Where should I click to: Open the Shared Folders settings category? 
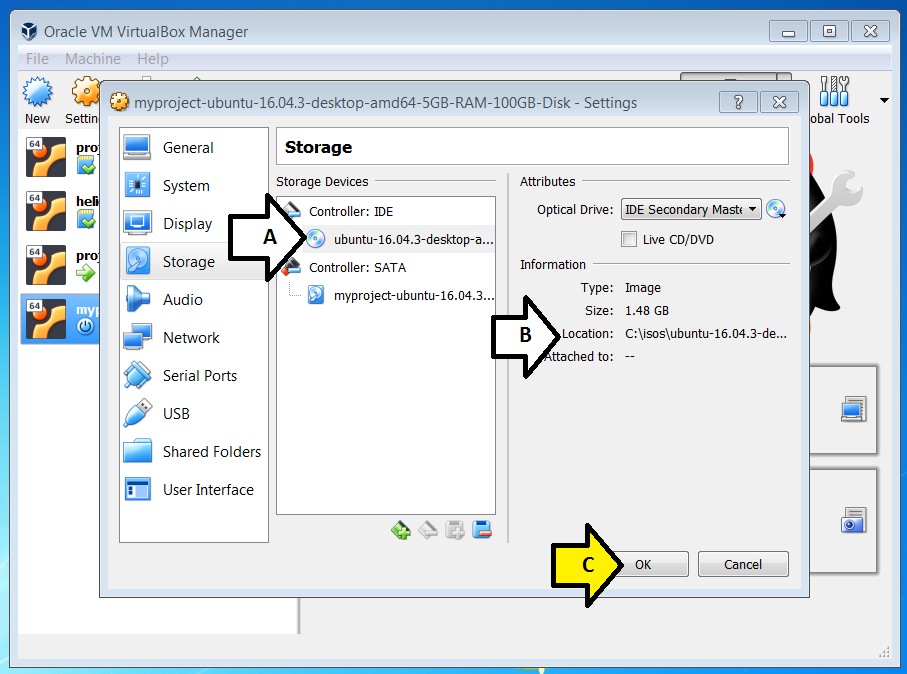(x=194, y=451)
